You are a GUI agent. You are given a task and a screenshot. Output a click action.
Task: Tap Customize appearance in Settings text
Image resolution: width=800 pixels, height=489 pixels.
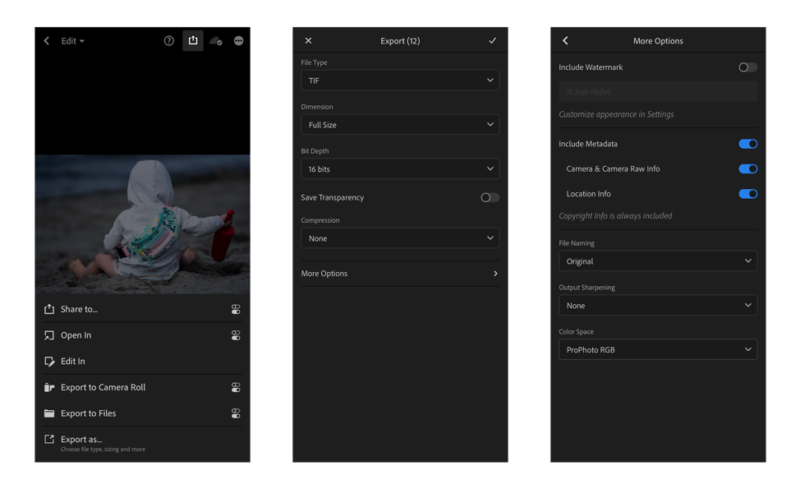click(x=616, y=114)
